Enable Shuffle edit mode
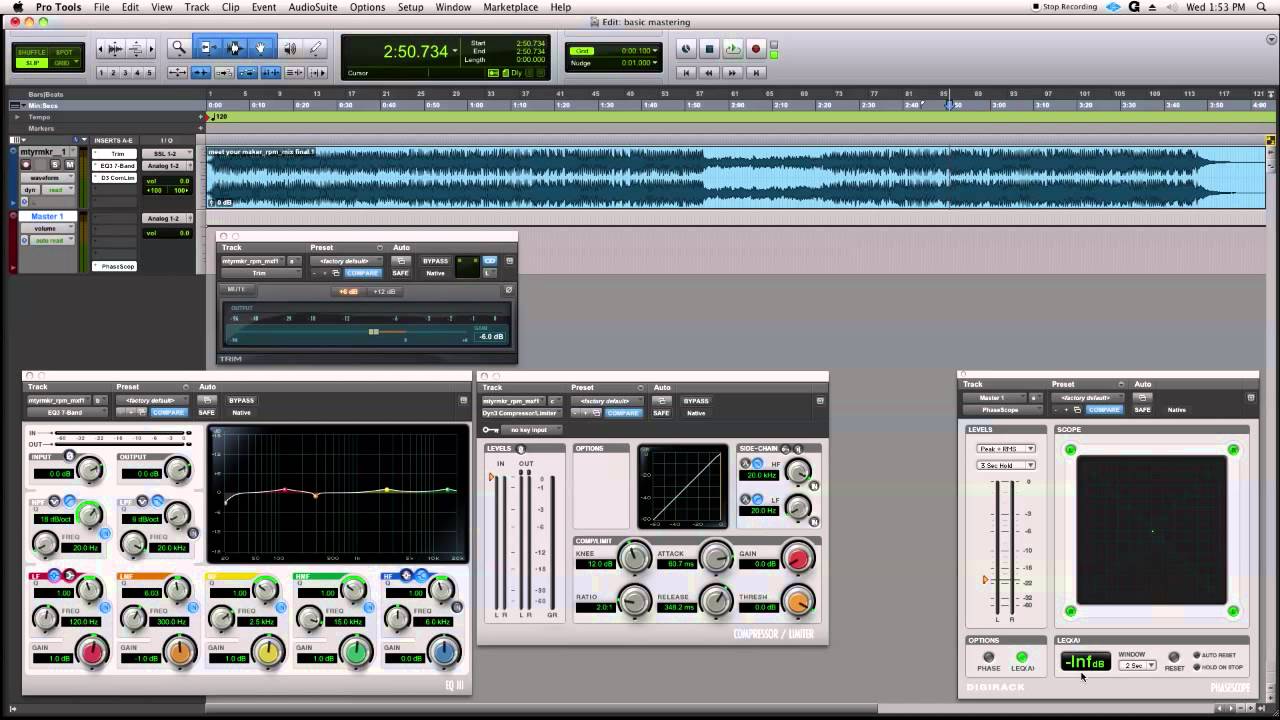 [31, 52]
